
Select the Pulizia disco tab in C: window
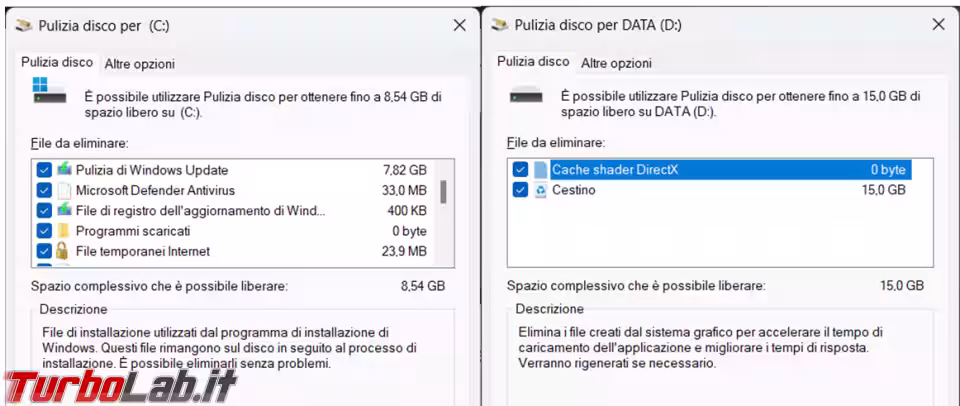click(57, 62)
